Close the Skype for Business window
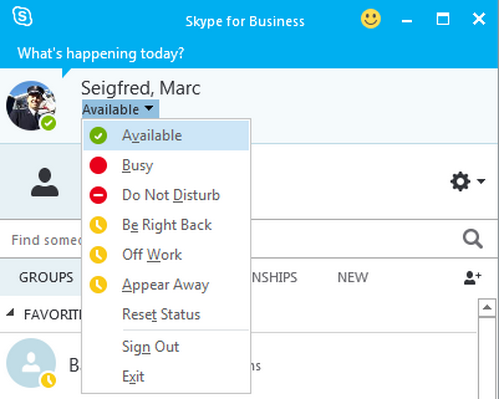The image size is (499, 399). click(x=479, y=19)
